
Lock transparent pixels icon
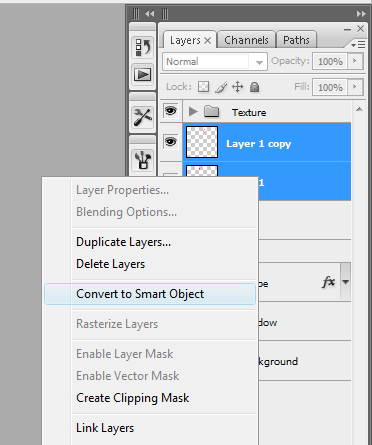[203, 87]
